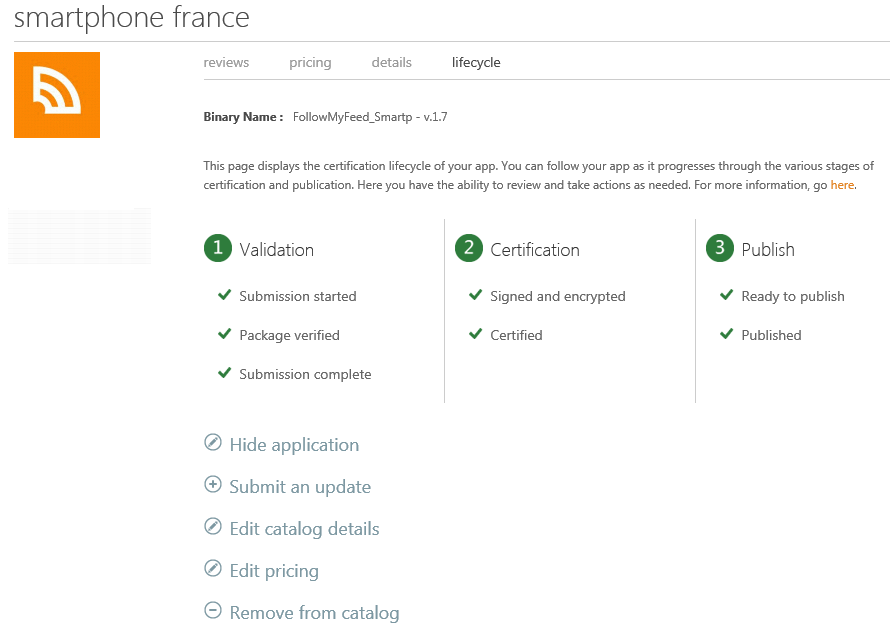Viewport: 890px width, 629px height.
Task: Click Submit an update link
Action: coord(300,487)
